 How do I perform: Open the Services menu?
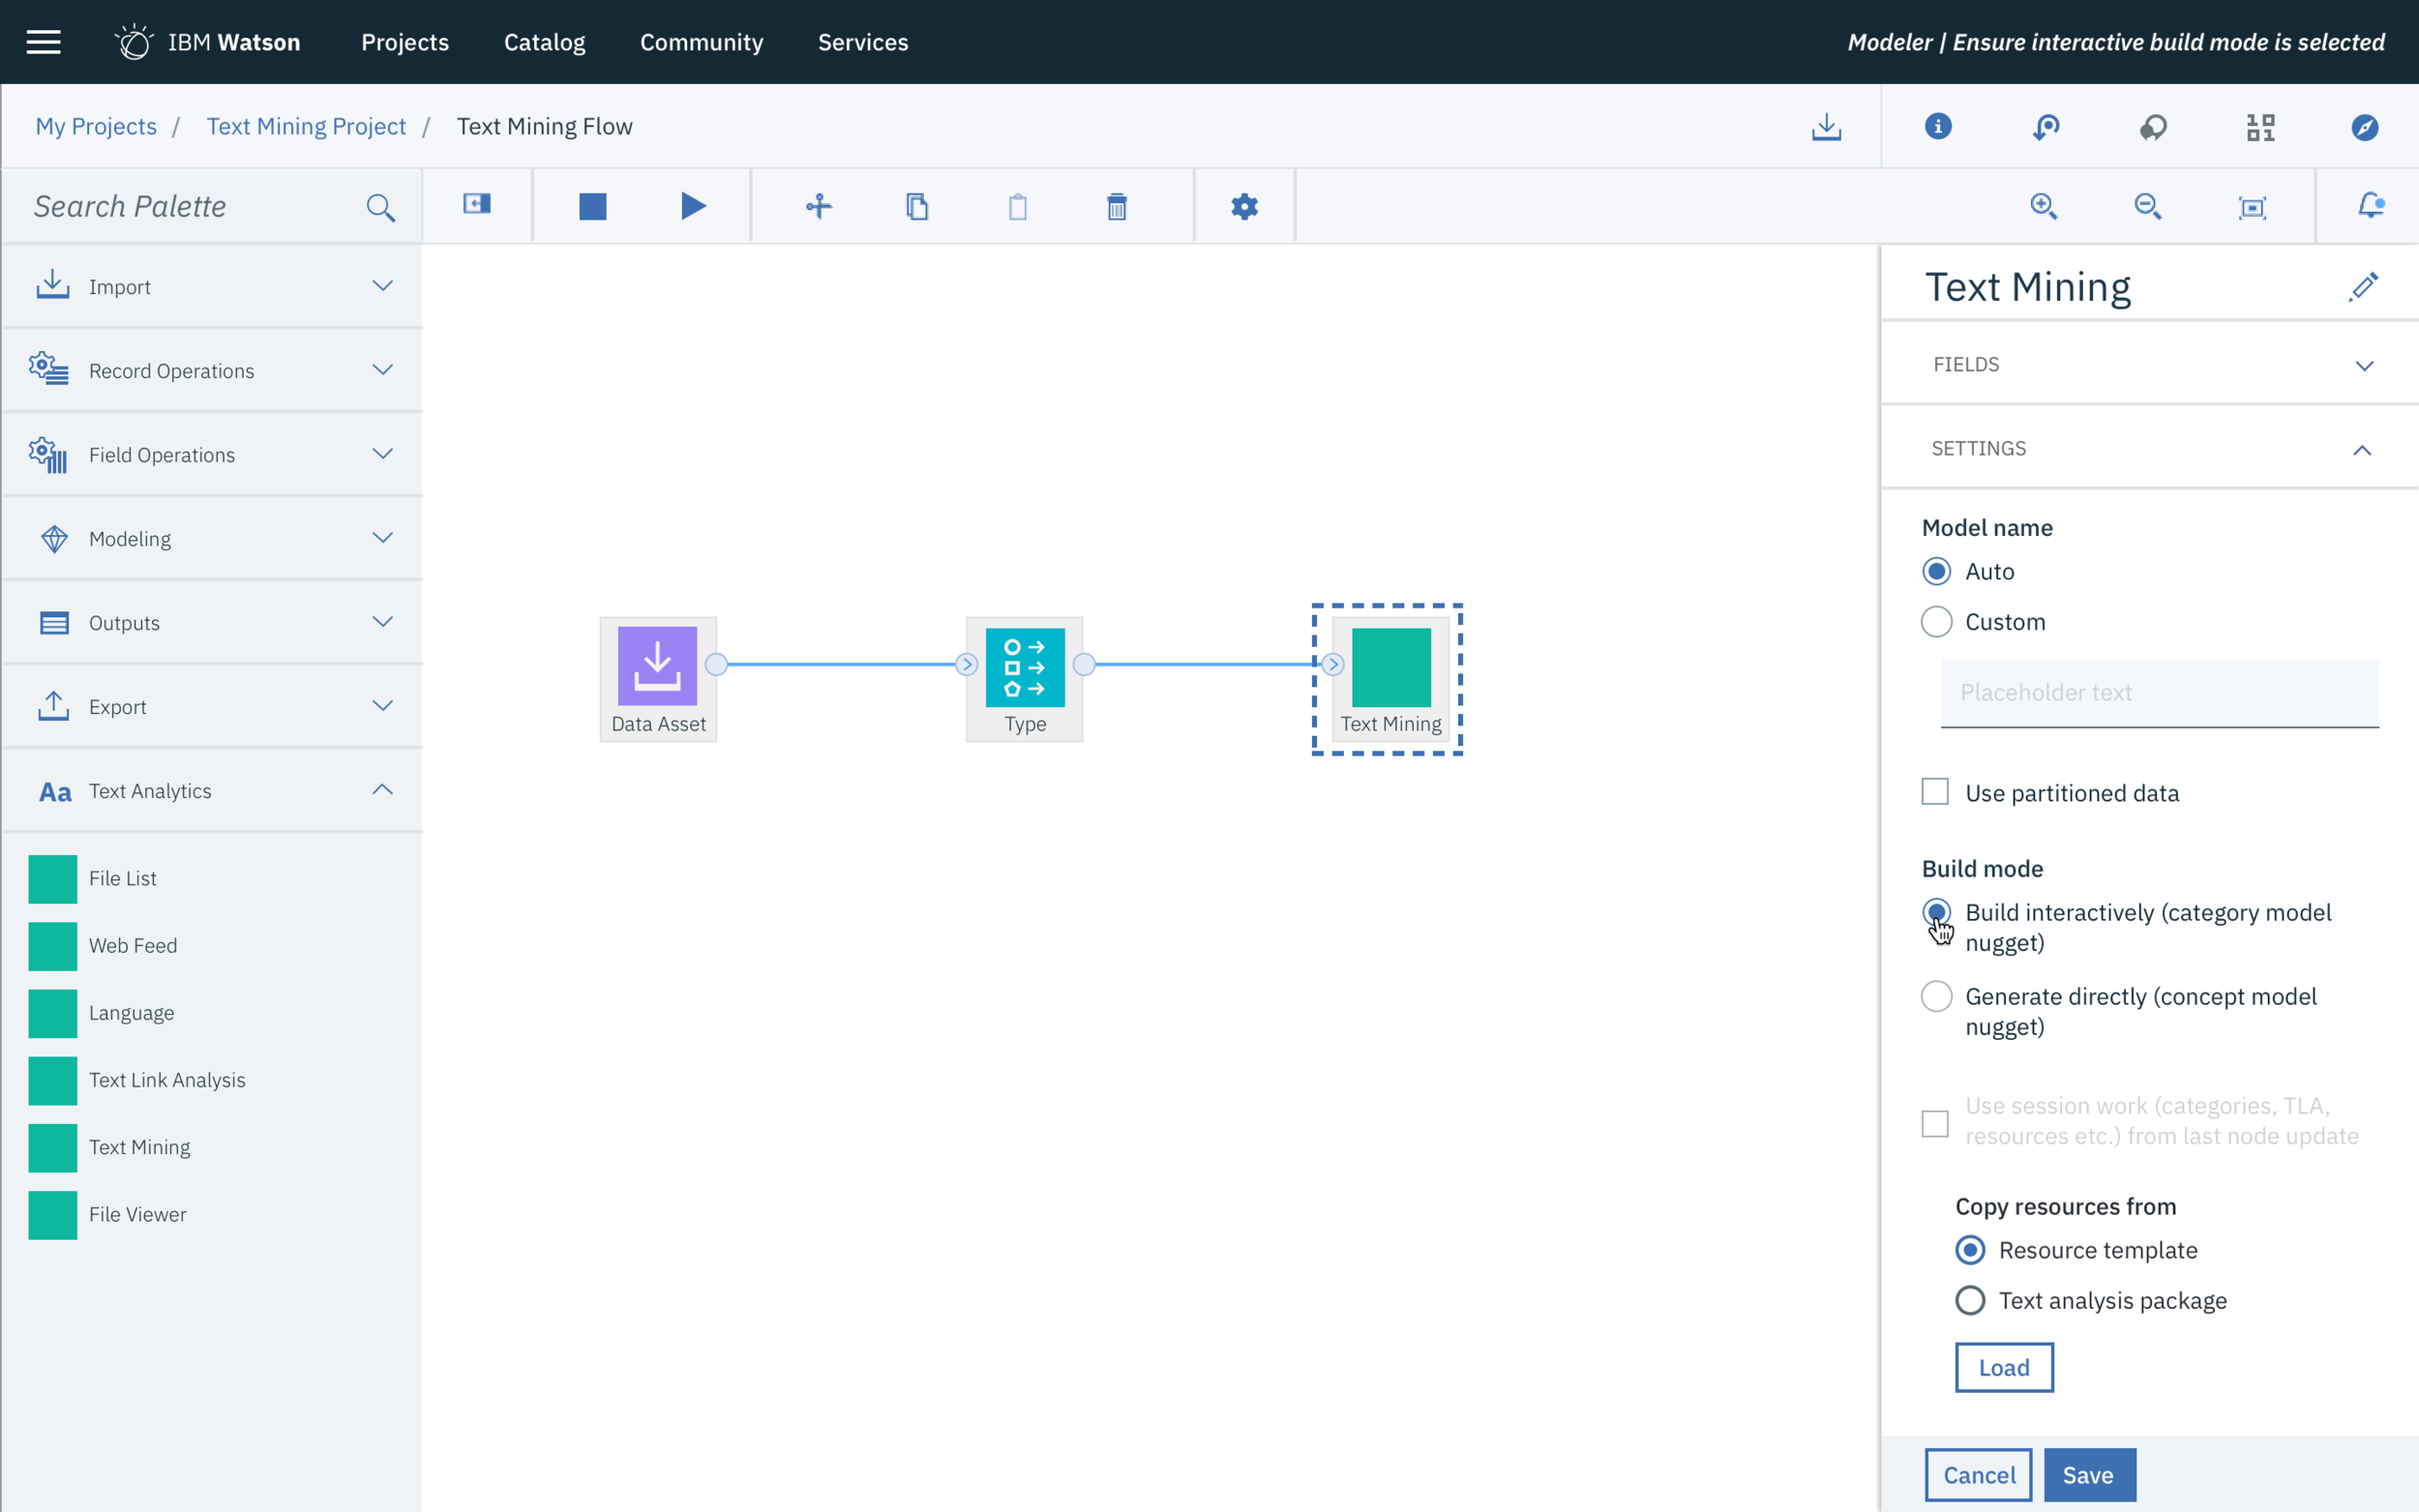pos(863,42)
